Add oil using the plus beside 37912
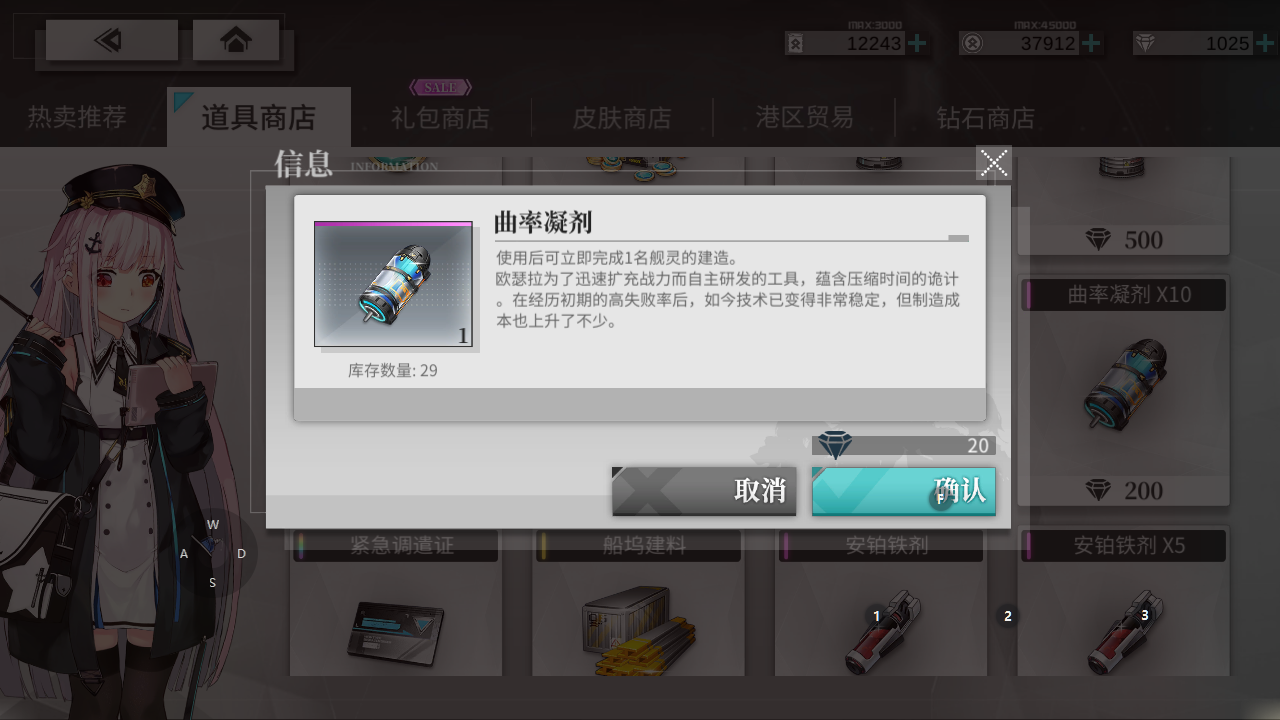1280x720 pixels. point(1092,43)
